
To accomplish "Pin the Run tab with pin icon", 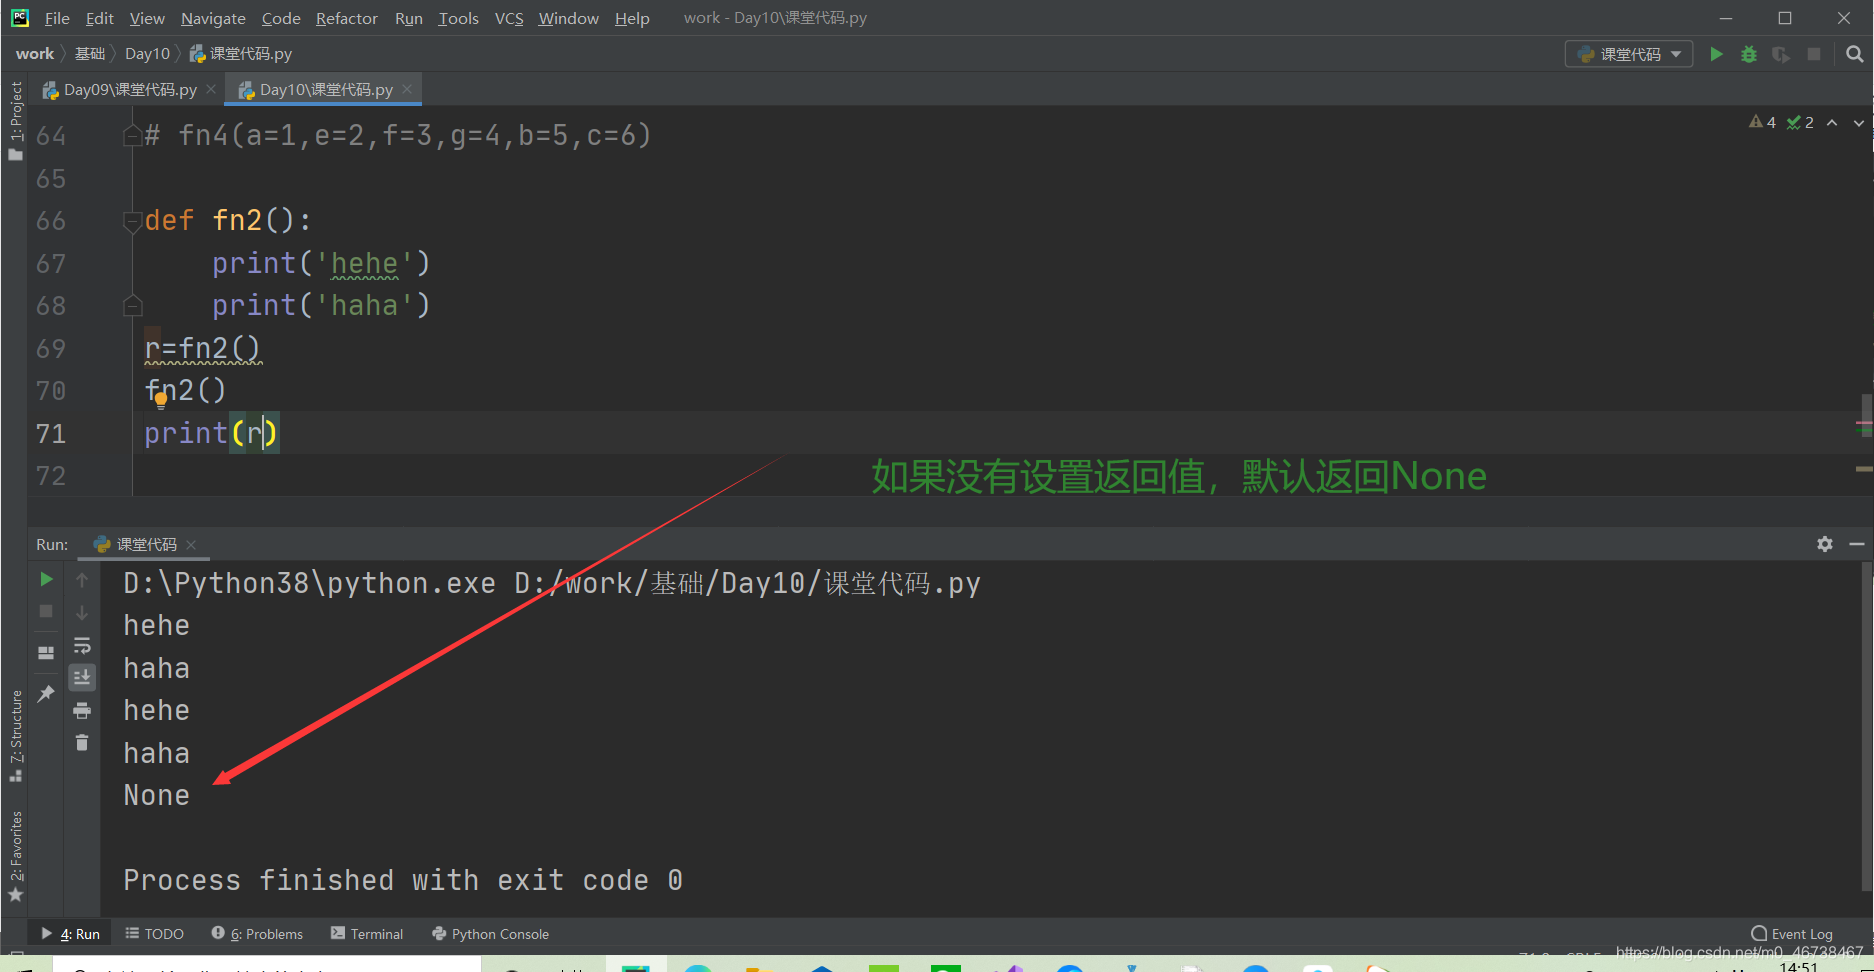I will tap(46, 693).
